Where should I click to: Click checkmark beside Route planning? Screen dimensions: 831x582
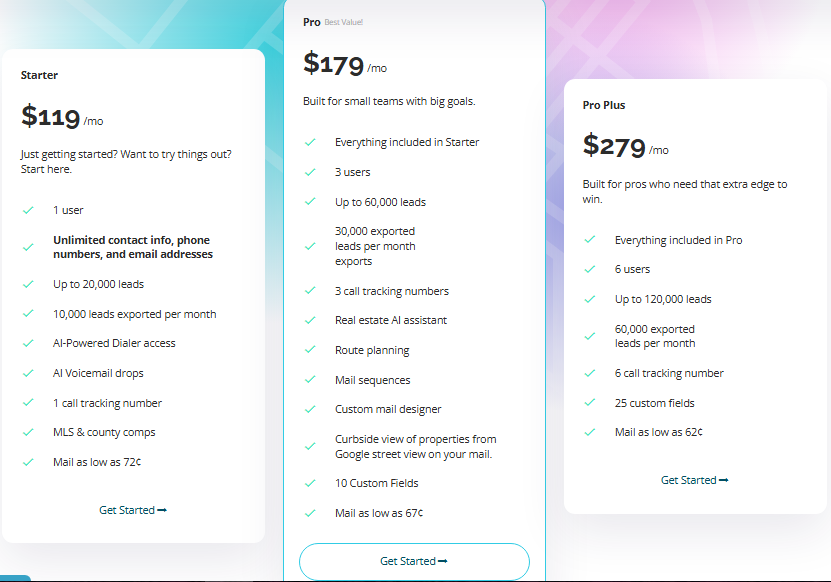coord(310,350)
